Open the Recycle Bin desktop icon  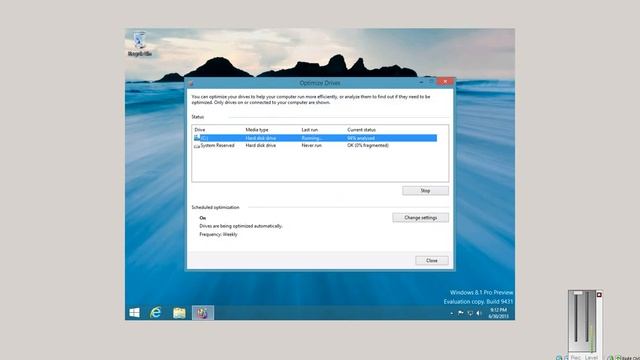coord(139,44)
